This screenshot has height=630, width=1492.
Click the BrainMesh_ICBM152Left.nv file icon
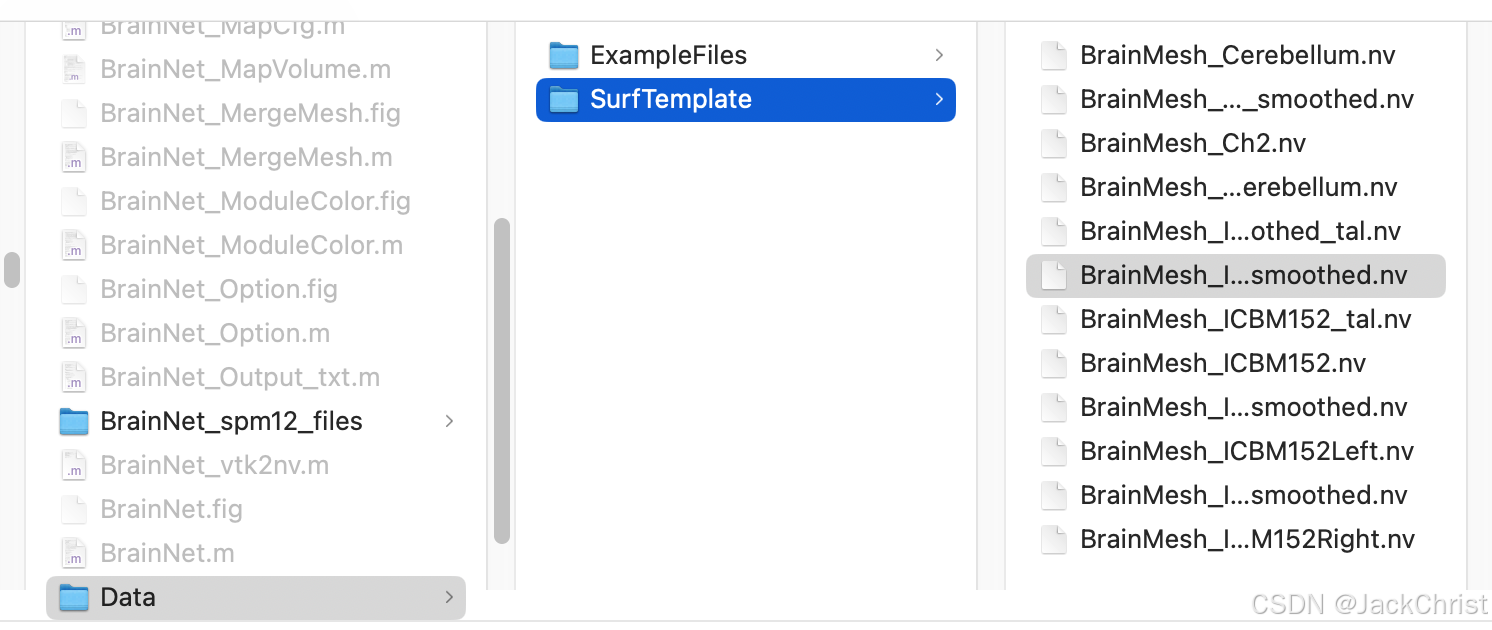click(1054, 452)
